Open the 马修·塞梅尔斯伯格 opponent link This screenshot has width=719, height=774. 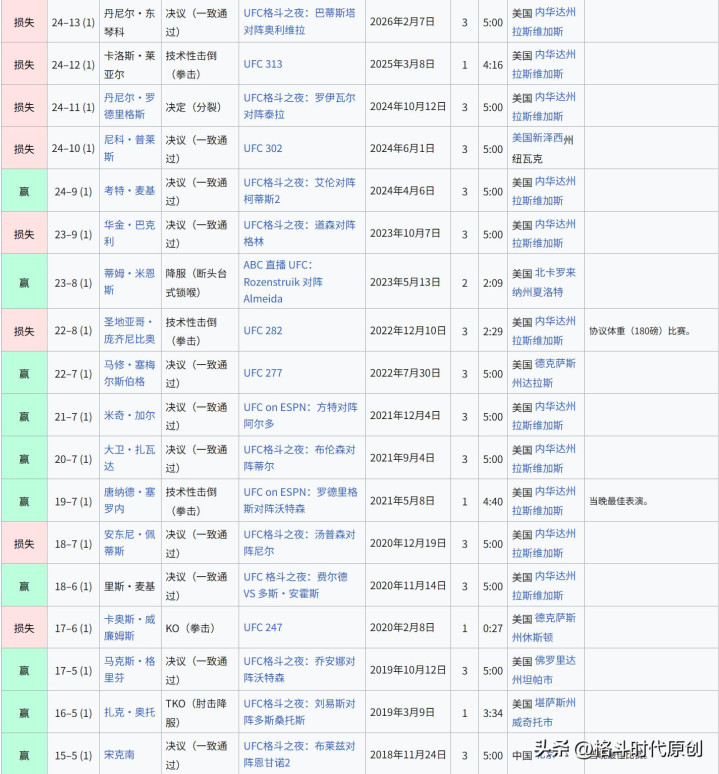pos(129,373)
